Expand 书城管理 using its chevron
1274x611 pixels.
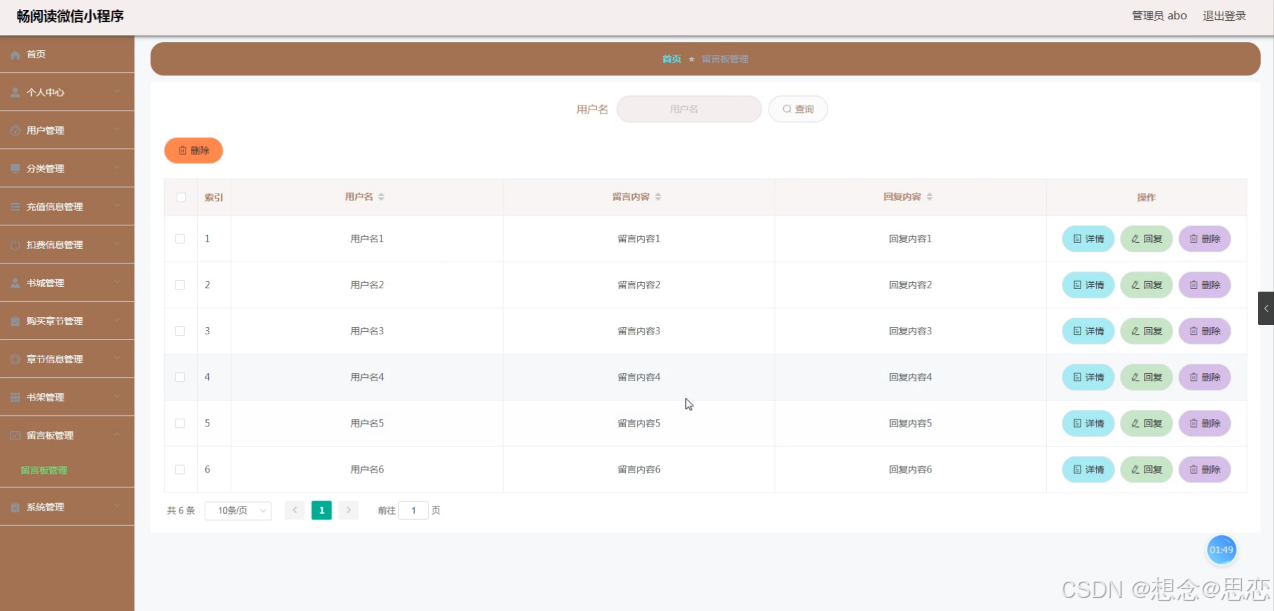click(117, 282)
